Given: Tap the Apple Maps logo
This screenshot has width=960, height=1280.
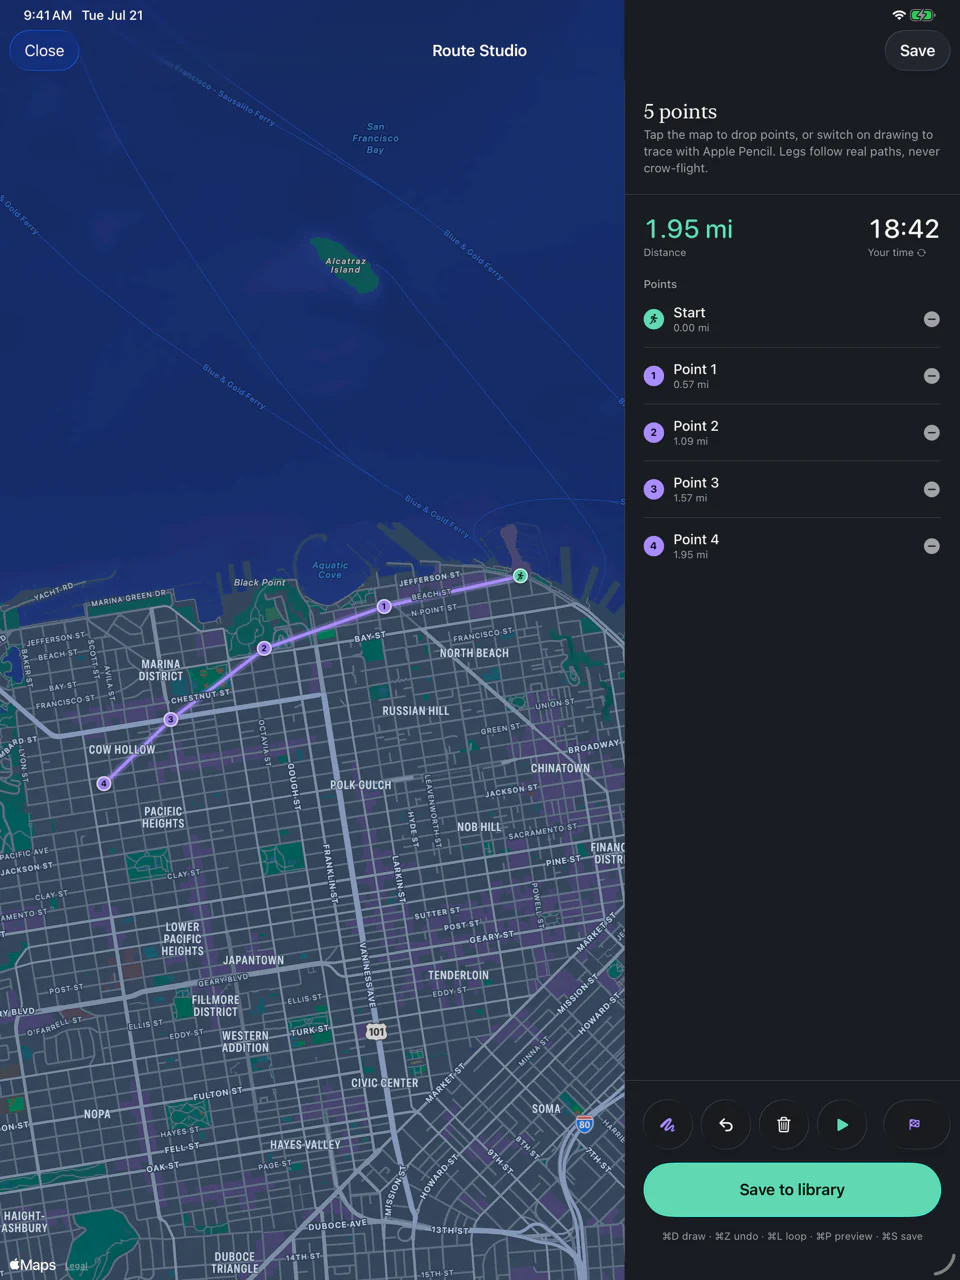Looking at the screenshot, I should coord(33,1265).
